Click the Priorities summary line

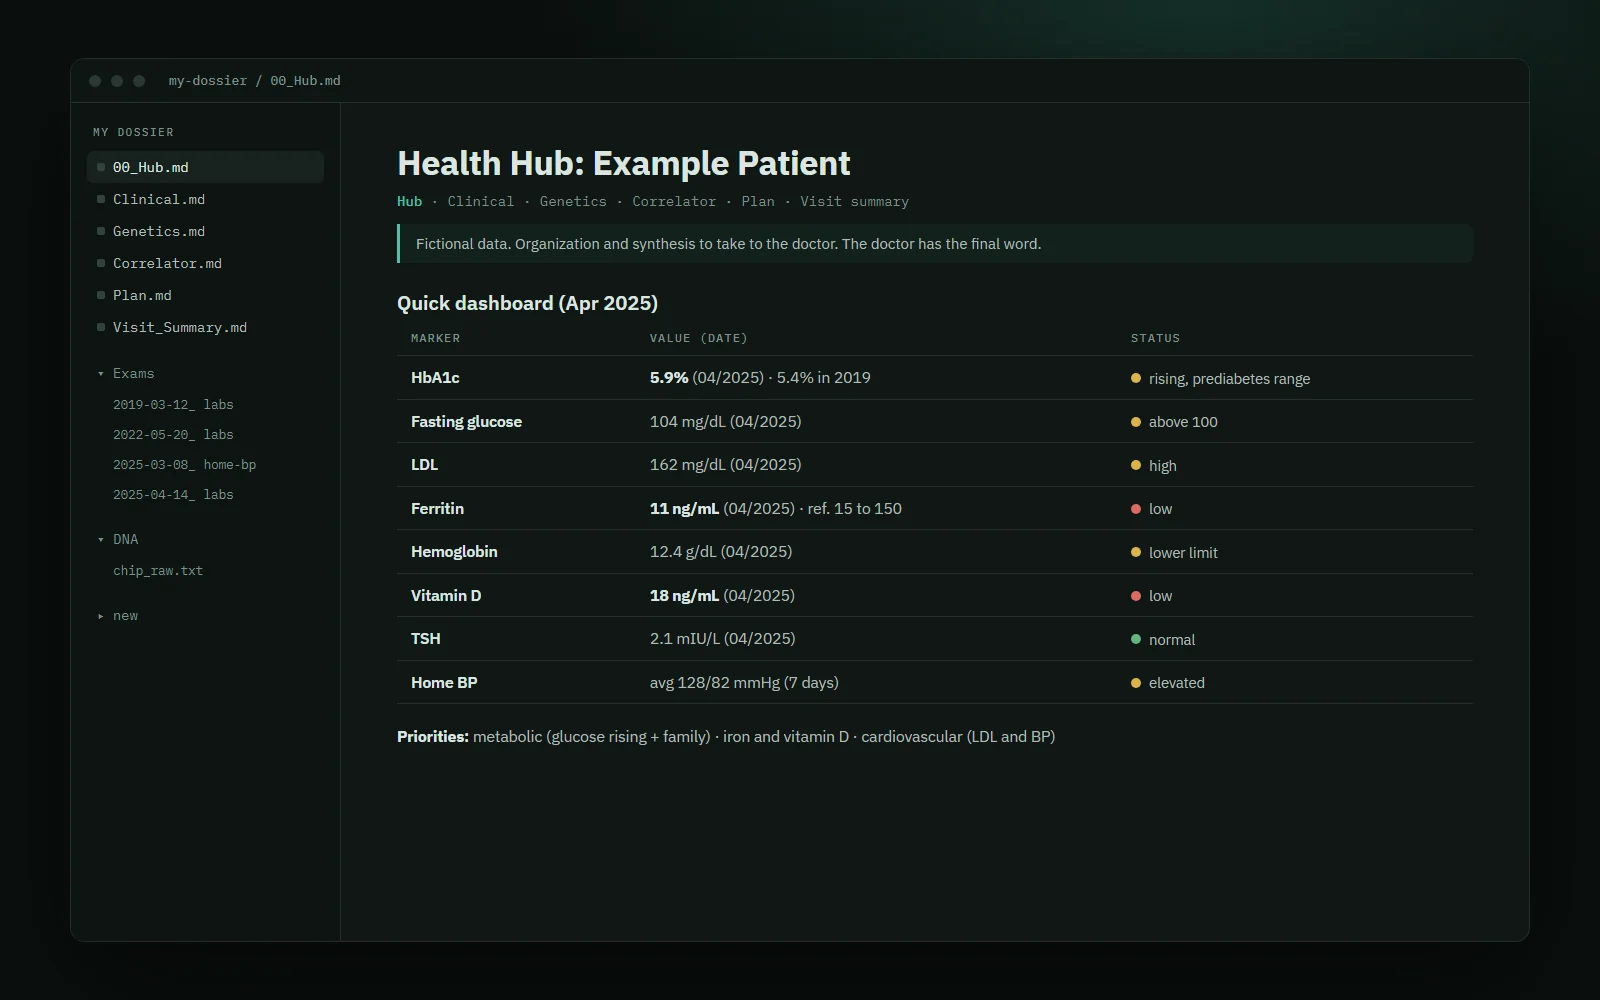click(x=726, y=737)
